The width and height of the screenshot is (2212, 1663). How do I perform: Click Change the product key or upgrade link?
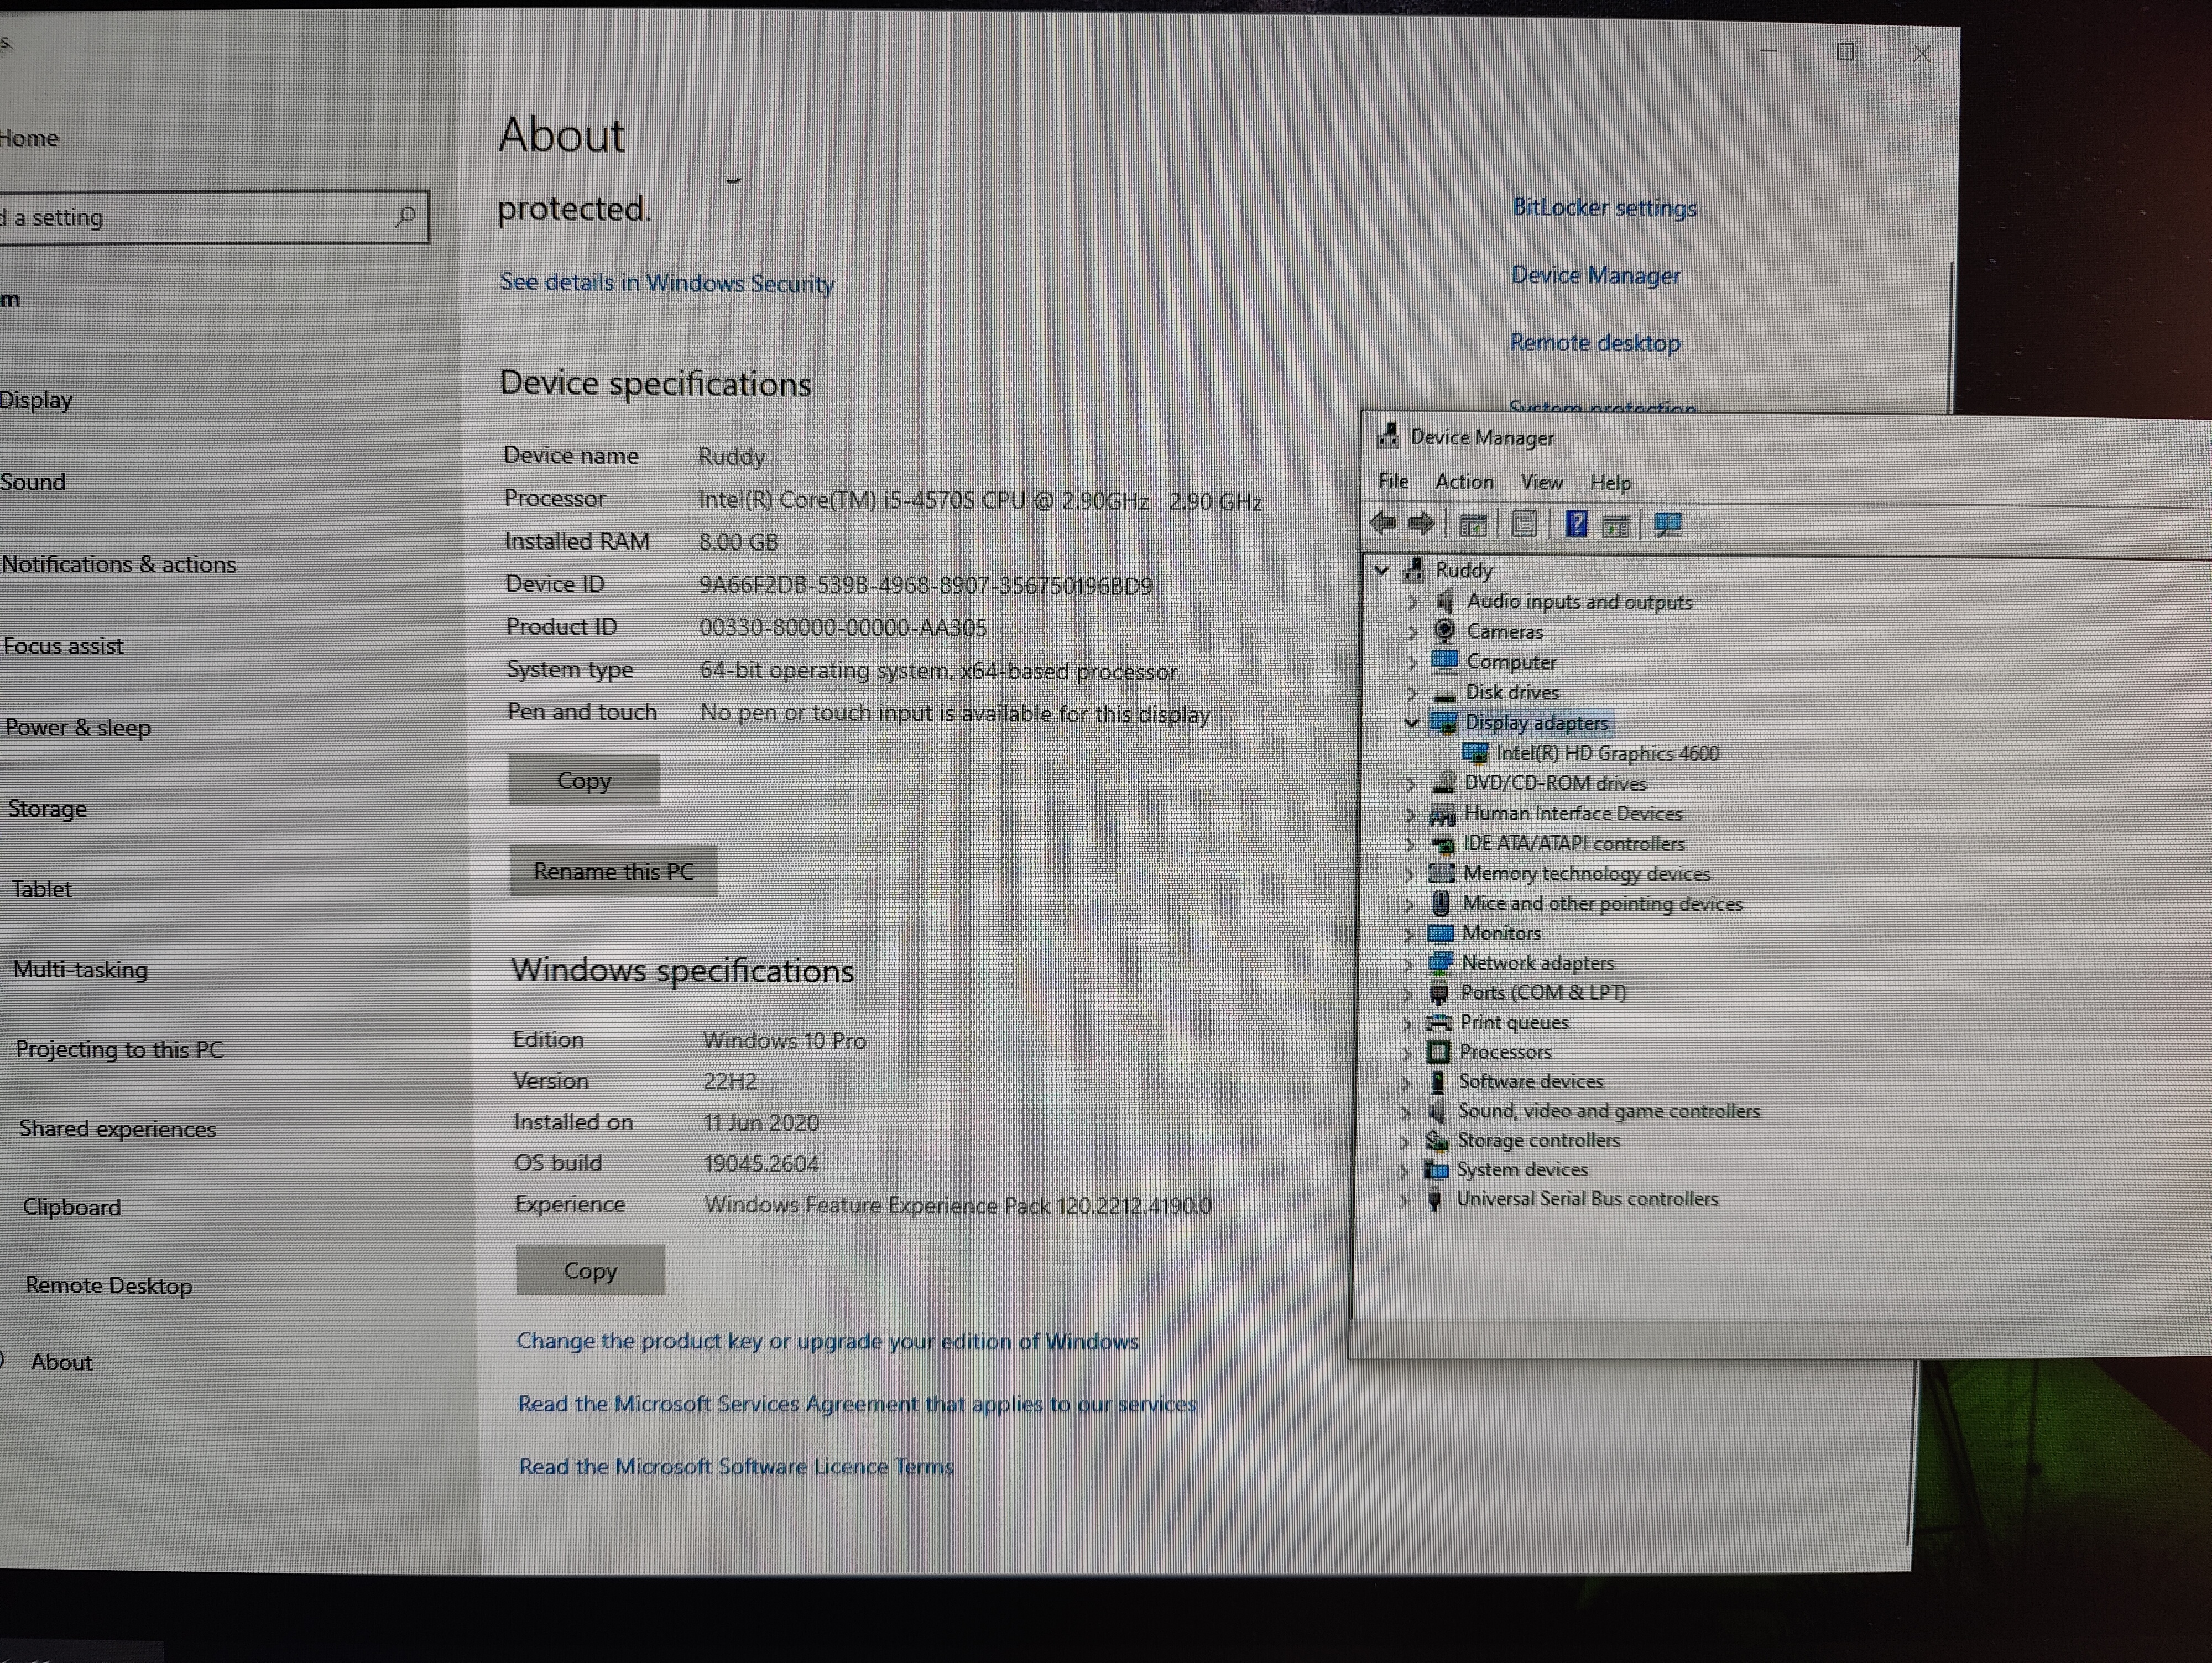(x=827, y=1341)
